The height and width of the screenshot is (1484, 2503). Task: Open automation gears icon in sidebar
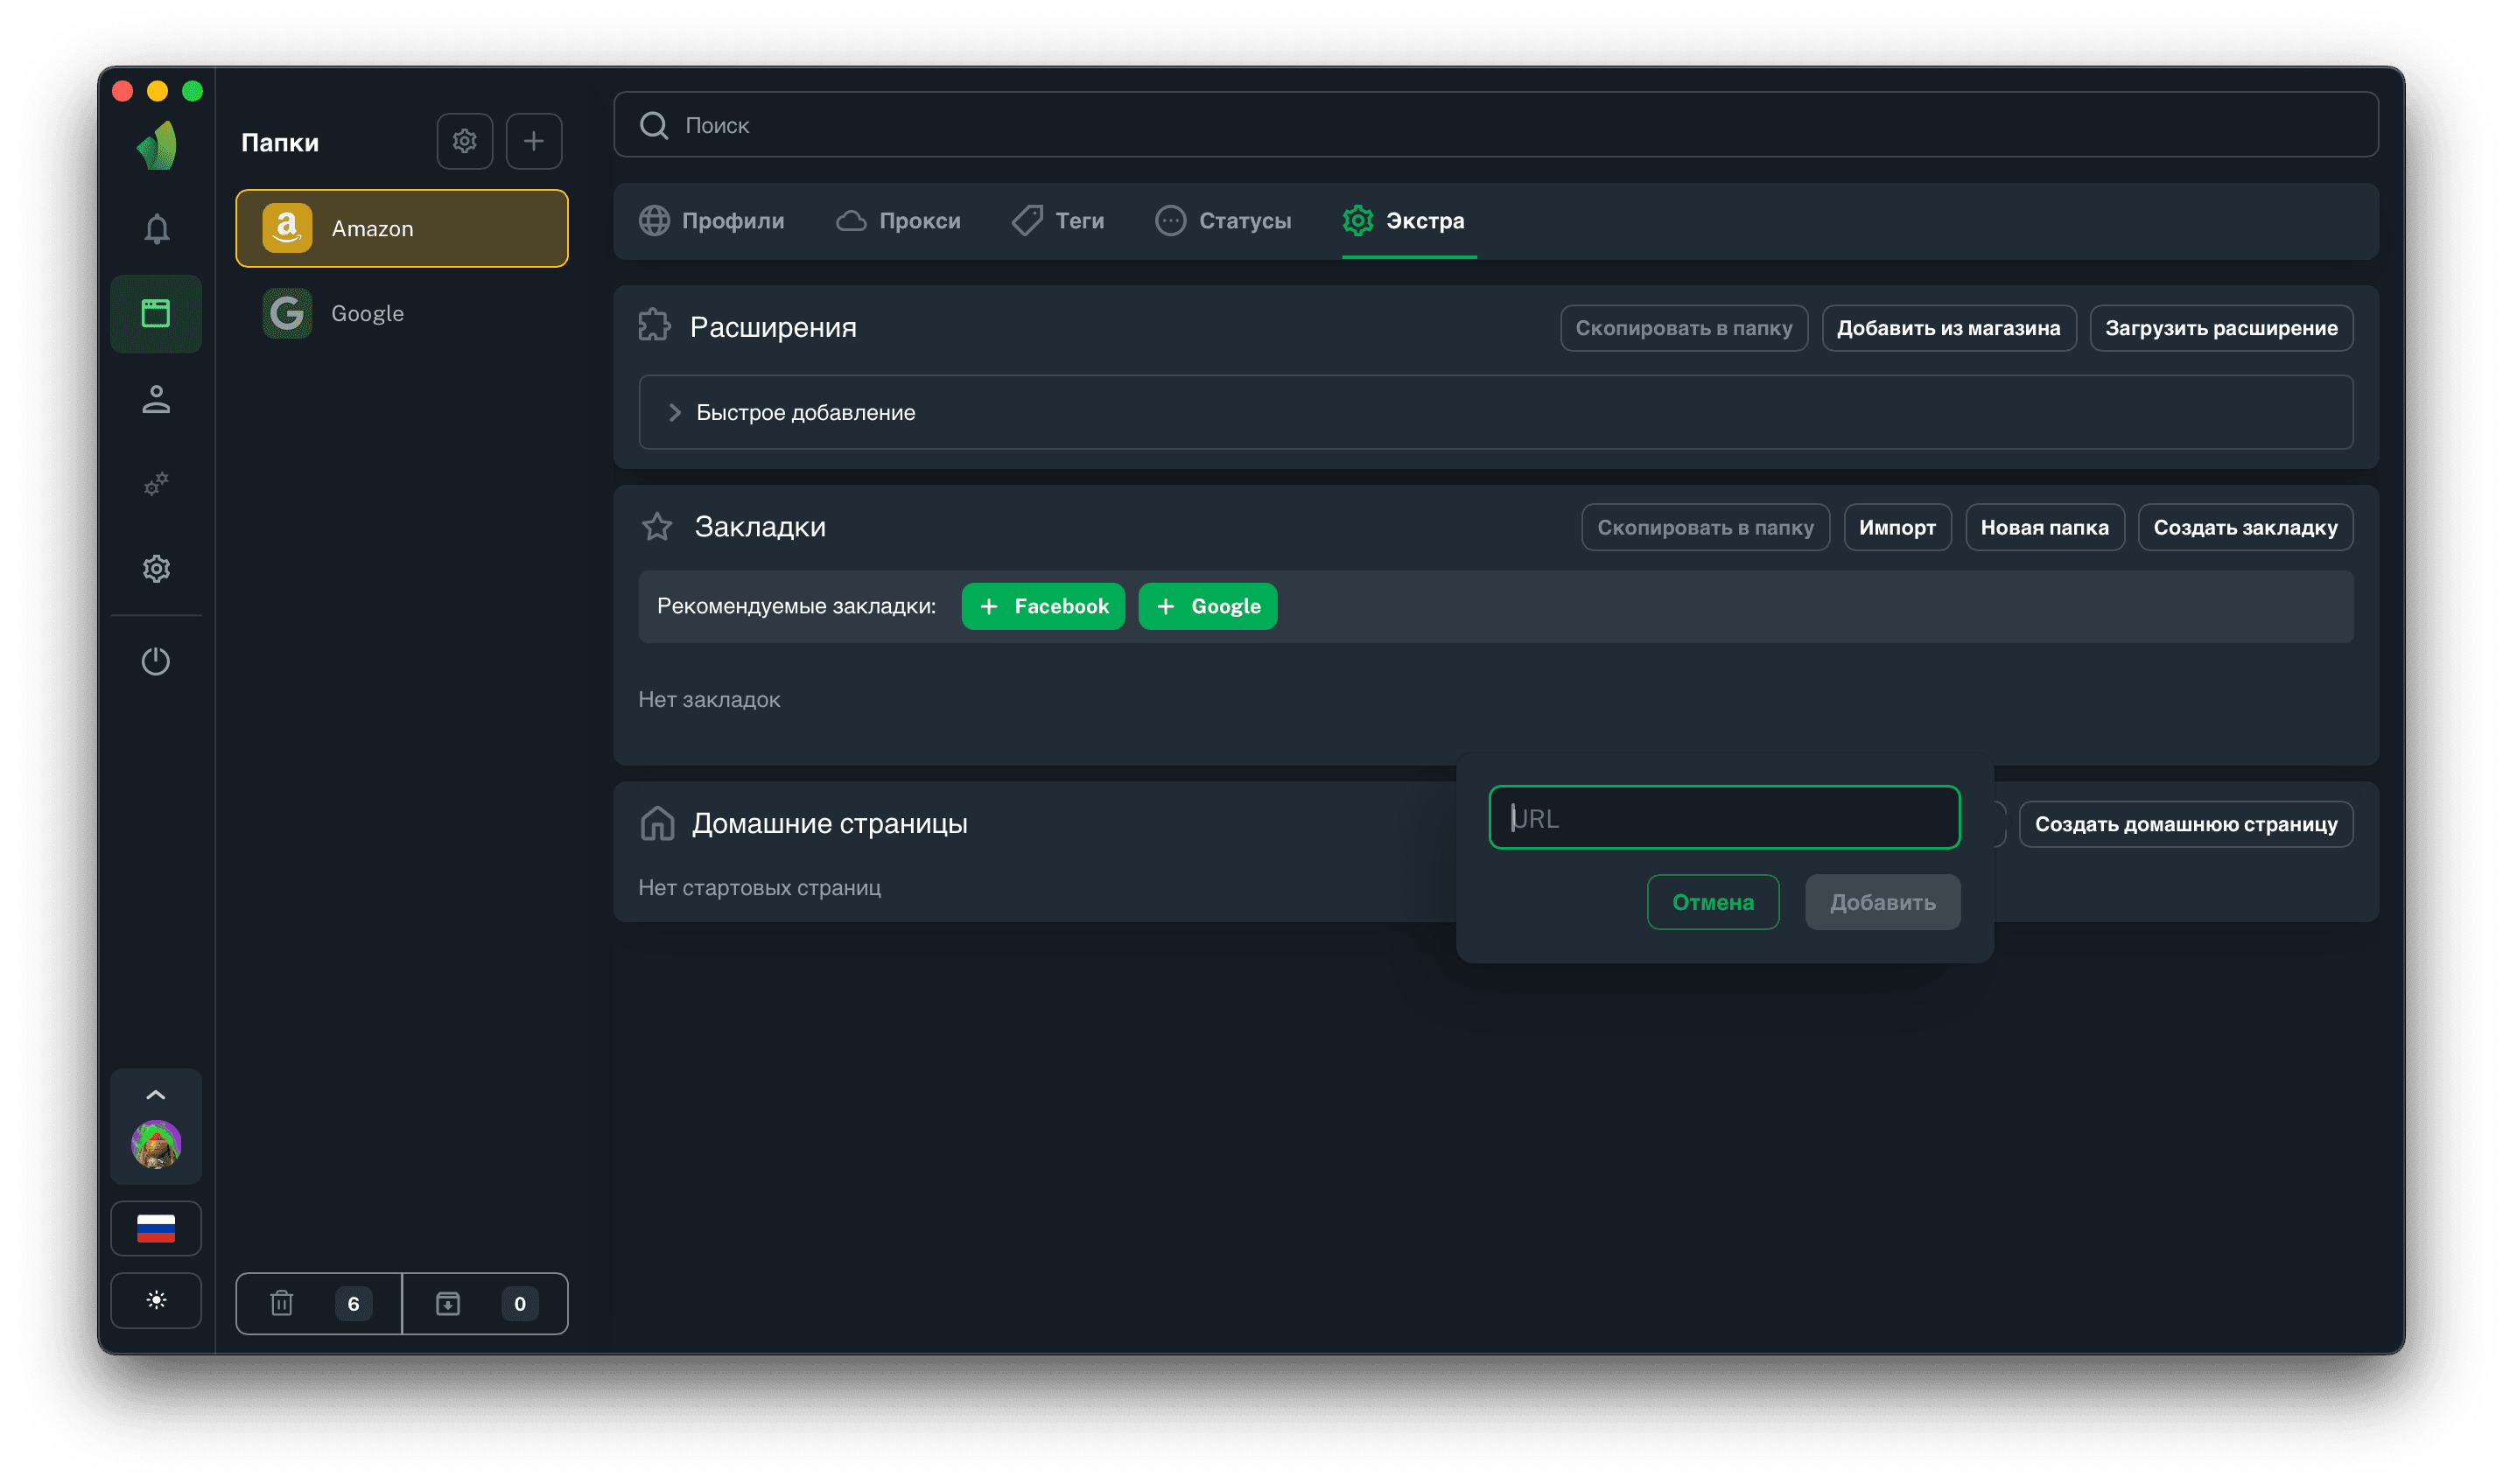coord(156,484)
